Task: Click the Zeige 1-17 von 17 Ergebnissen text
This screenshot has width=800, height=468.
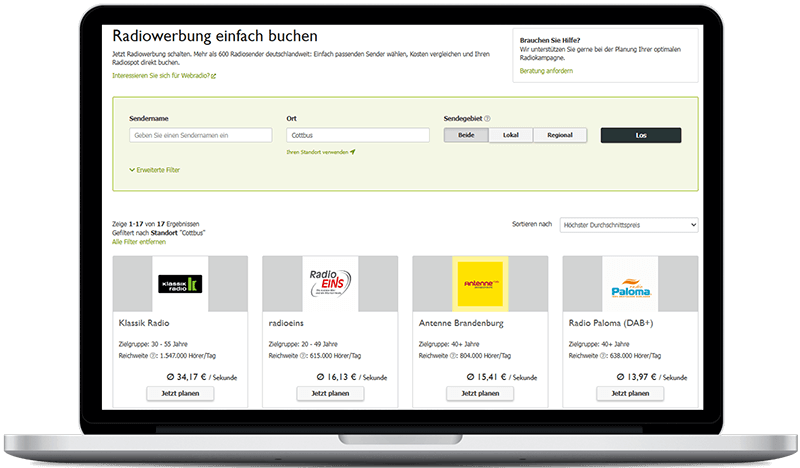Action: tap(156, 224)
